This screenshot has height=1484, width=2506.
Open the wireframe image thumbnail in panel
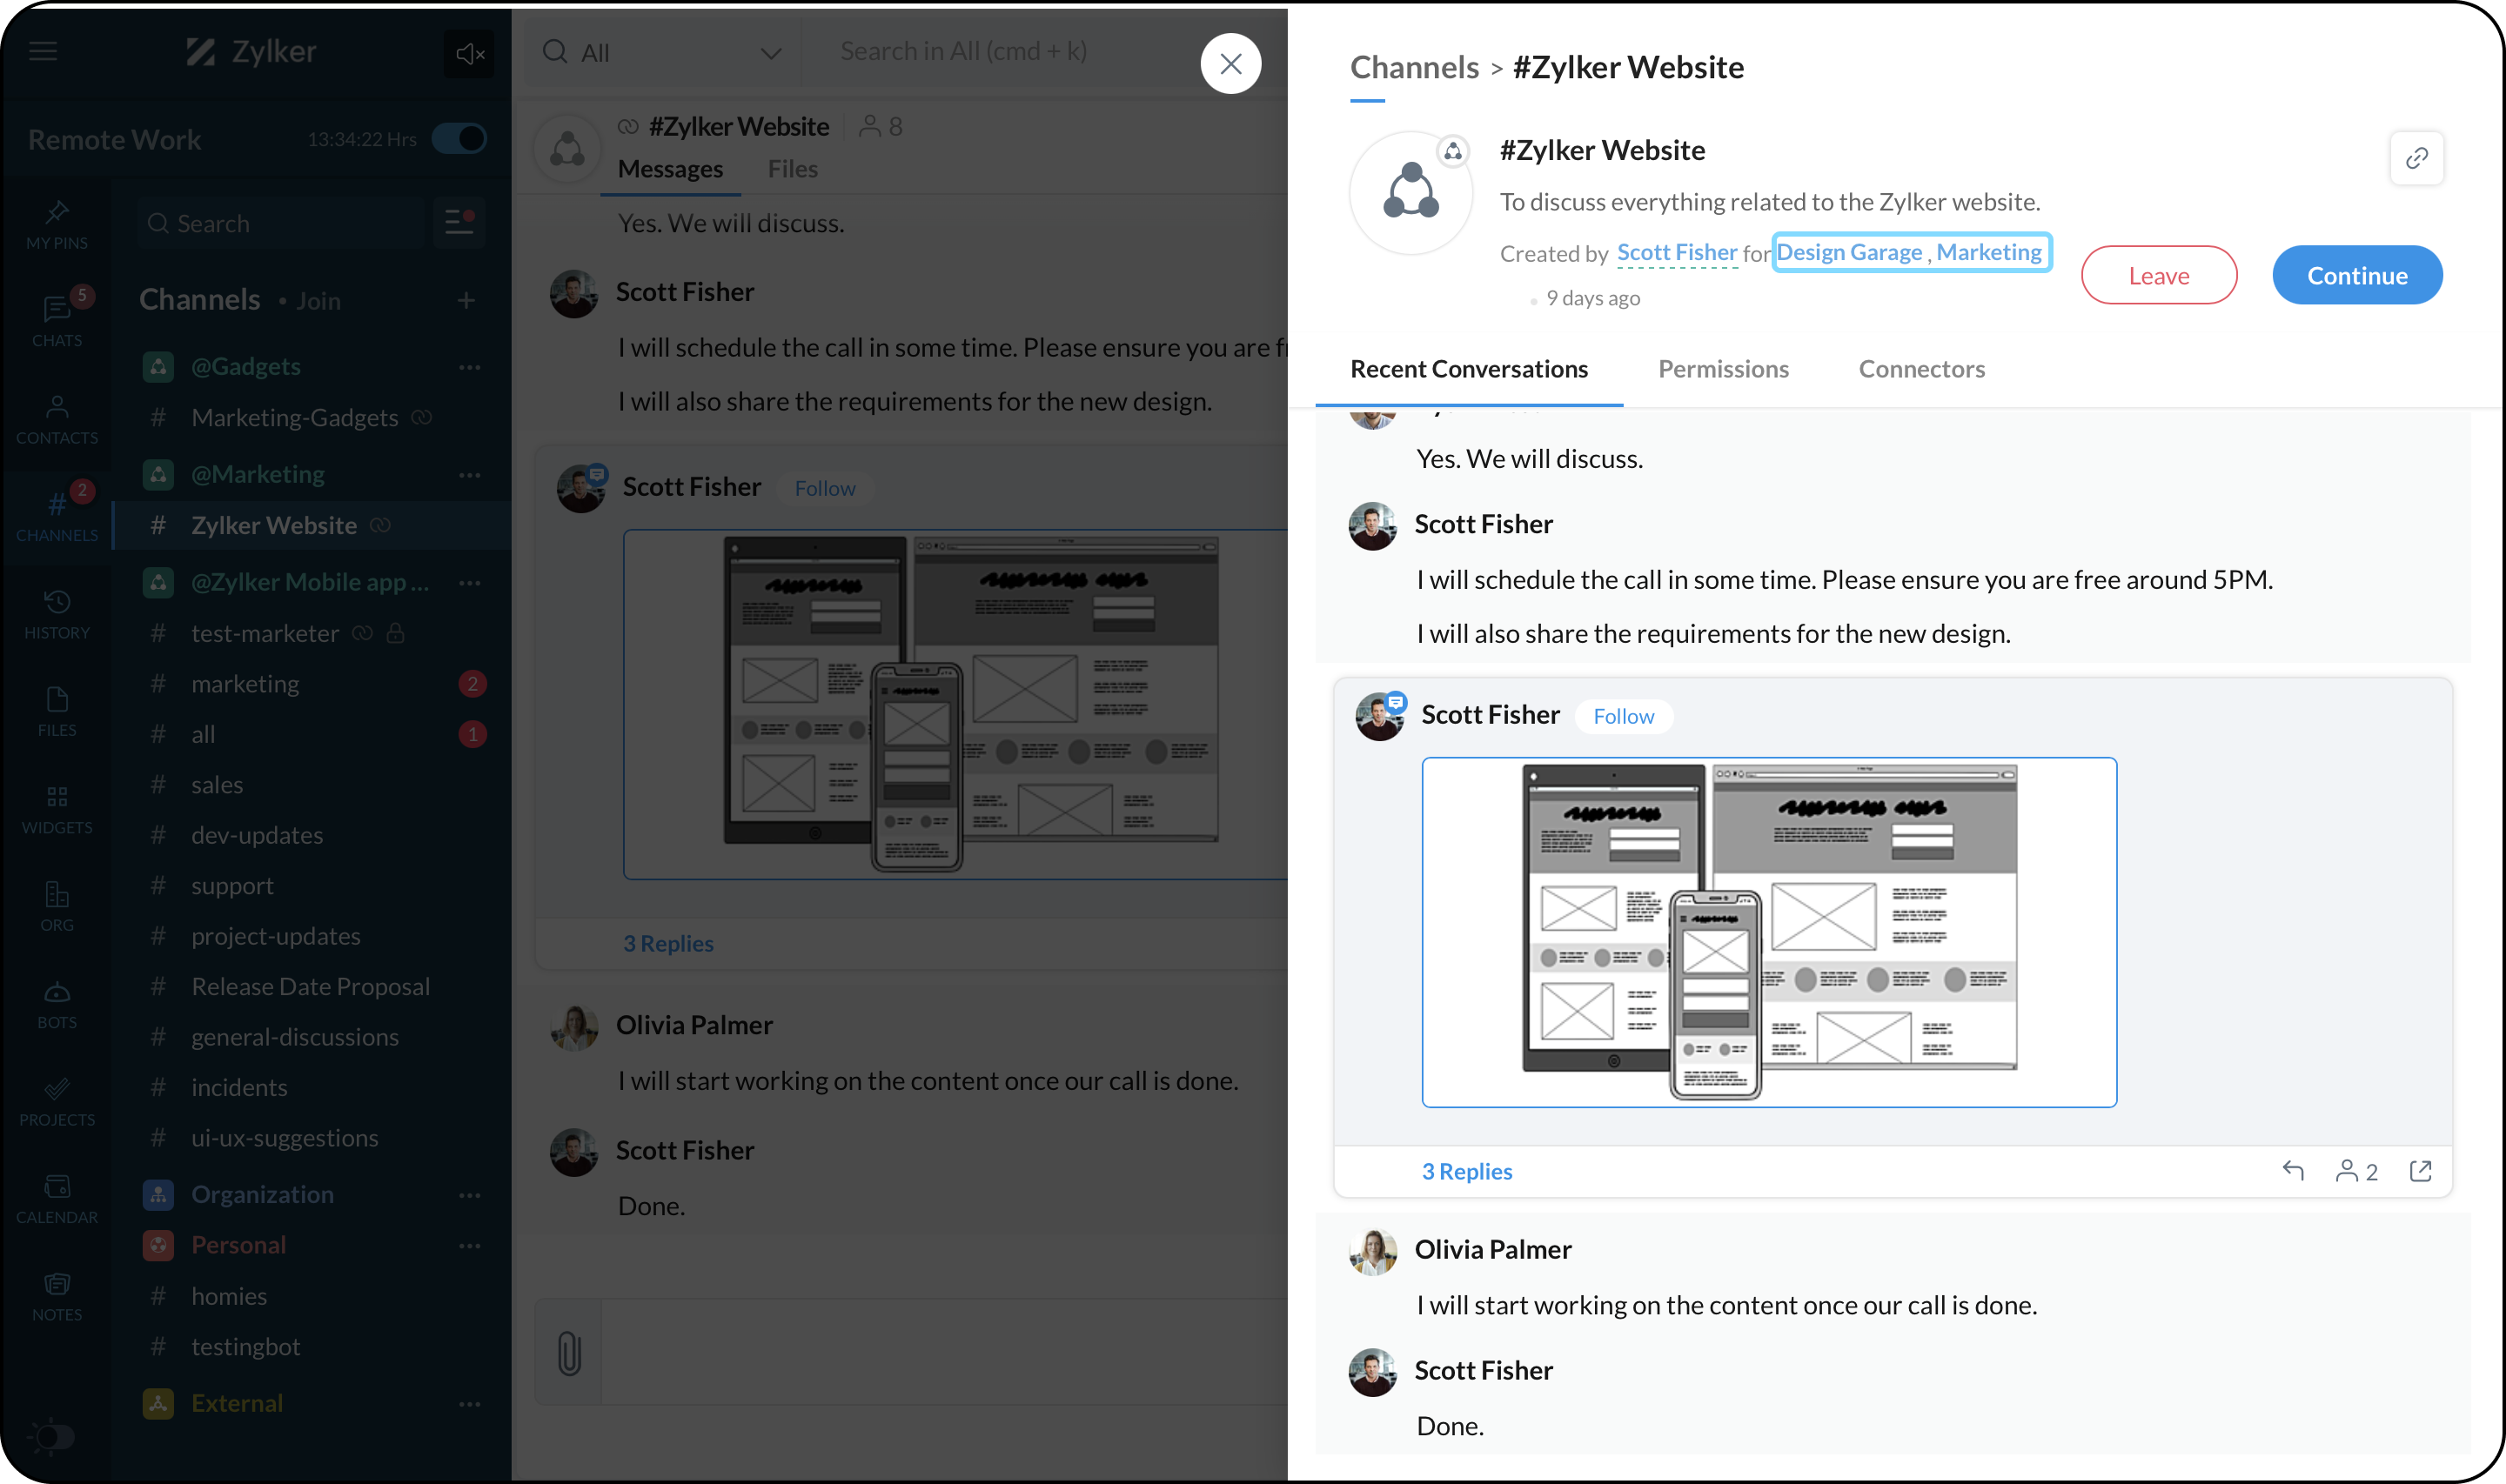point(1768,932)
